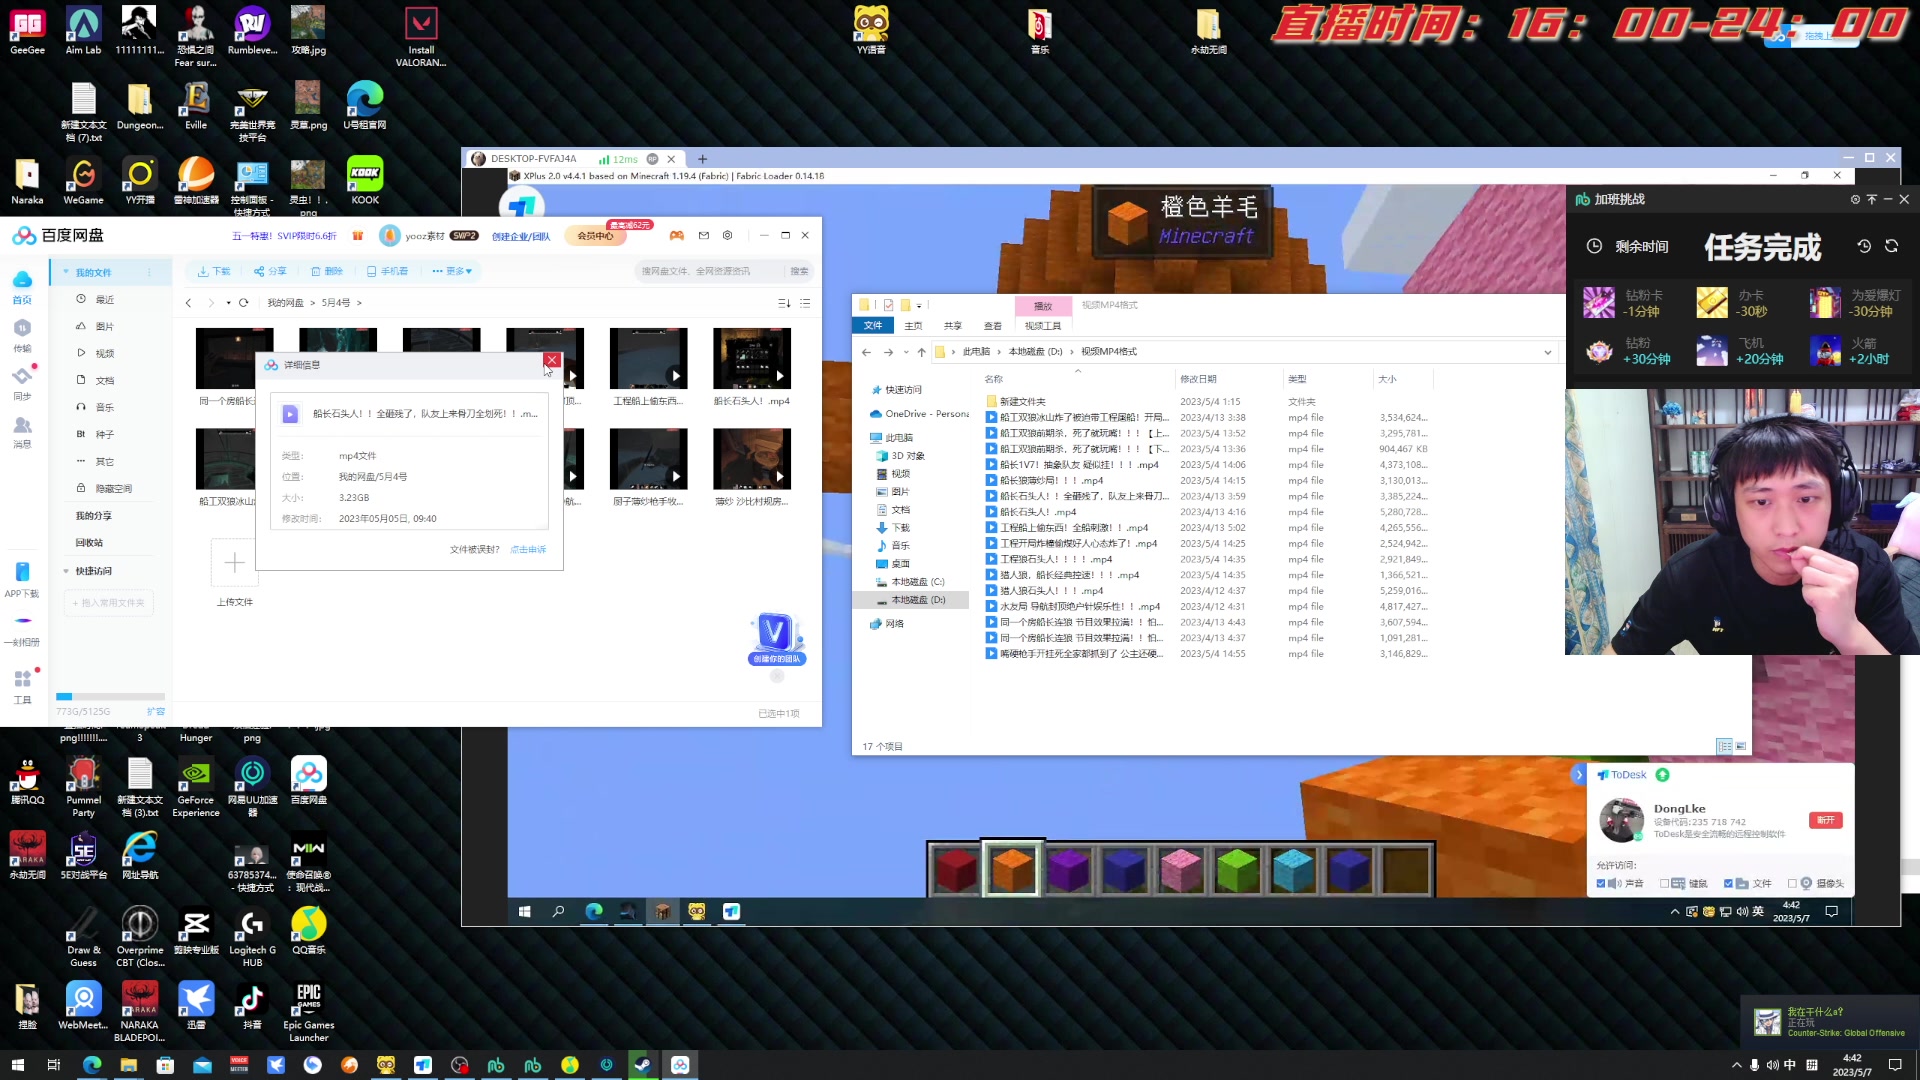The height and width of the screenshot is (1080, 1920).
Task: Switch File Explorer to large icons view
Action: [x=1741, y=746]
